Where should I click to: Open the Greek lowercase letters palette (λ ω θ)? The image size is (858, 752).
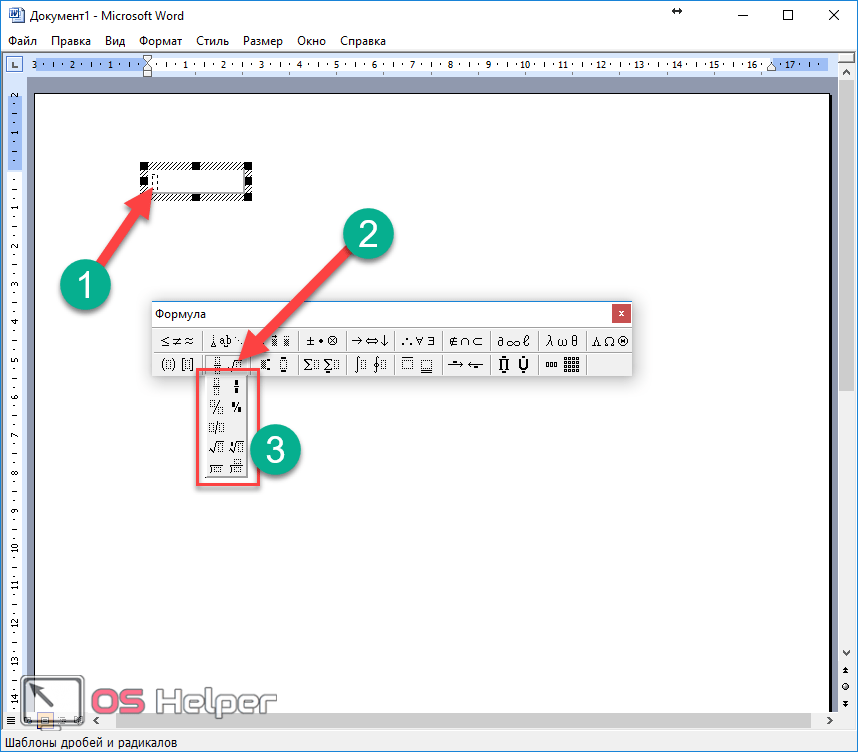563,341
